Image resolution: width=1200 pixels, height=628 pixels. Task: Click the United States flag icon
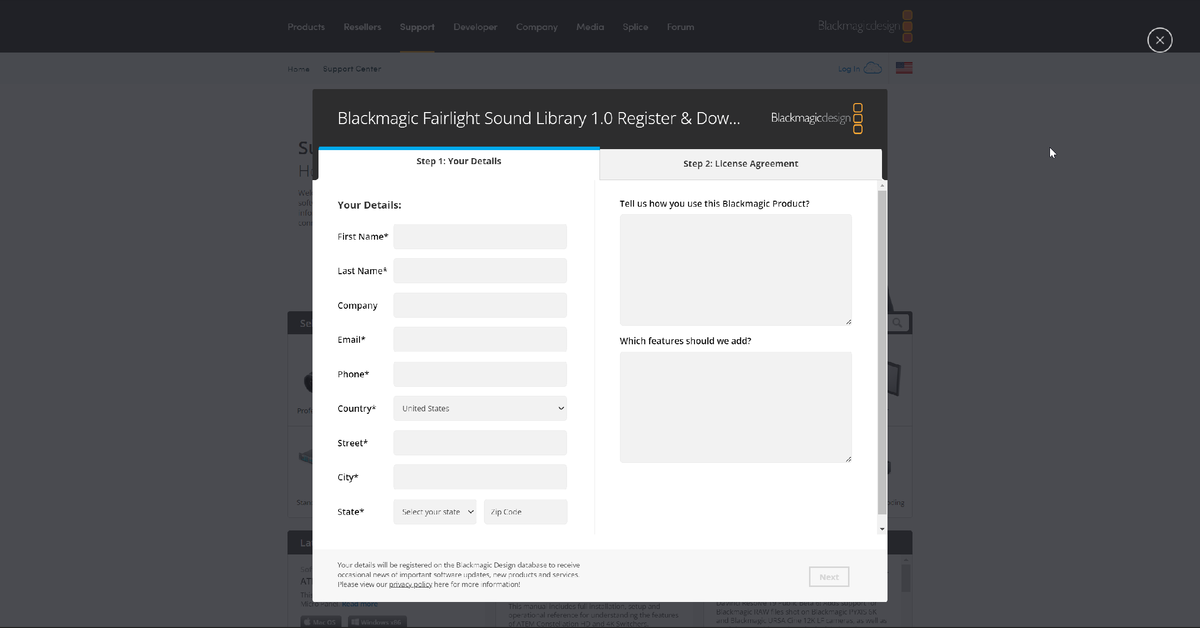pos(904,68)
